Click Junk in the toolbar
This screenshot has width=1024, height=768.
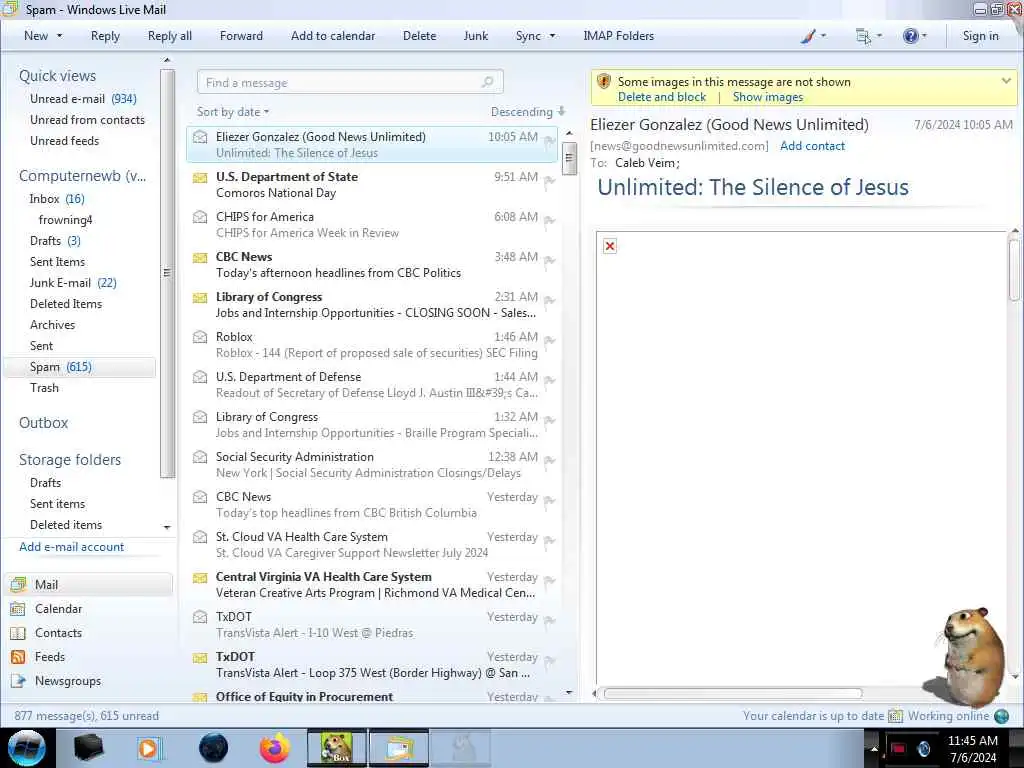[475, 36]
